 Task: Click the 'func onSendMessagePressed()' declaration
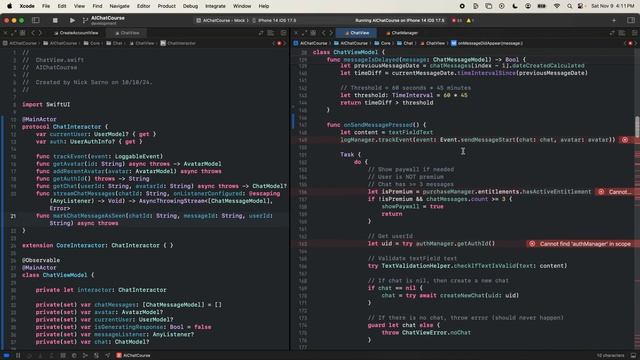(x=376, y=125)
